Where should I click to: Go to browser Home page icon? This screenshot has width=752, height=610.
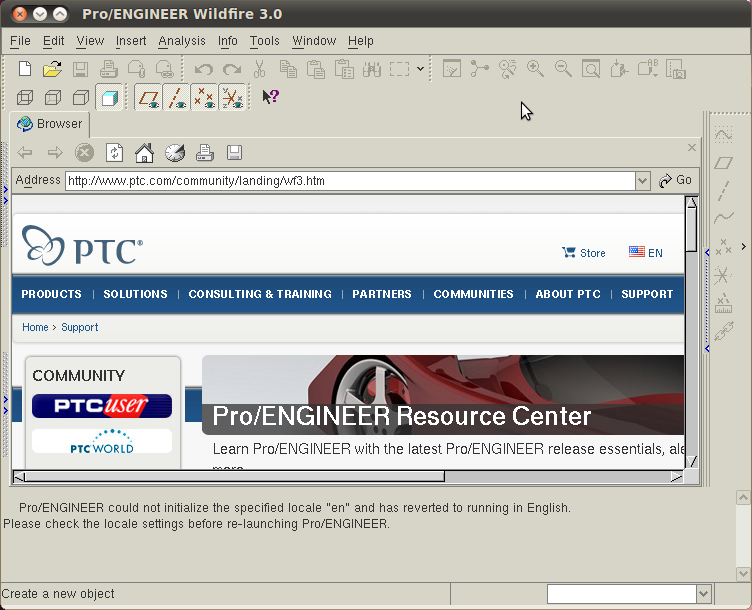[144, 153]
